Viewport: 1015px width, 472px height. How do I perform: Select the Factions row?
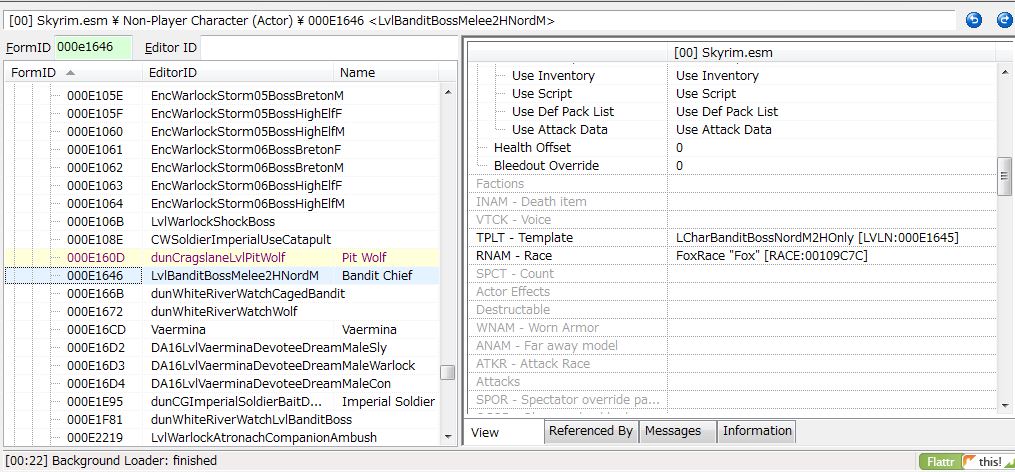click(x=731, y=184)
